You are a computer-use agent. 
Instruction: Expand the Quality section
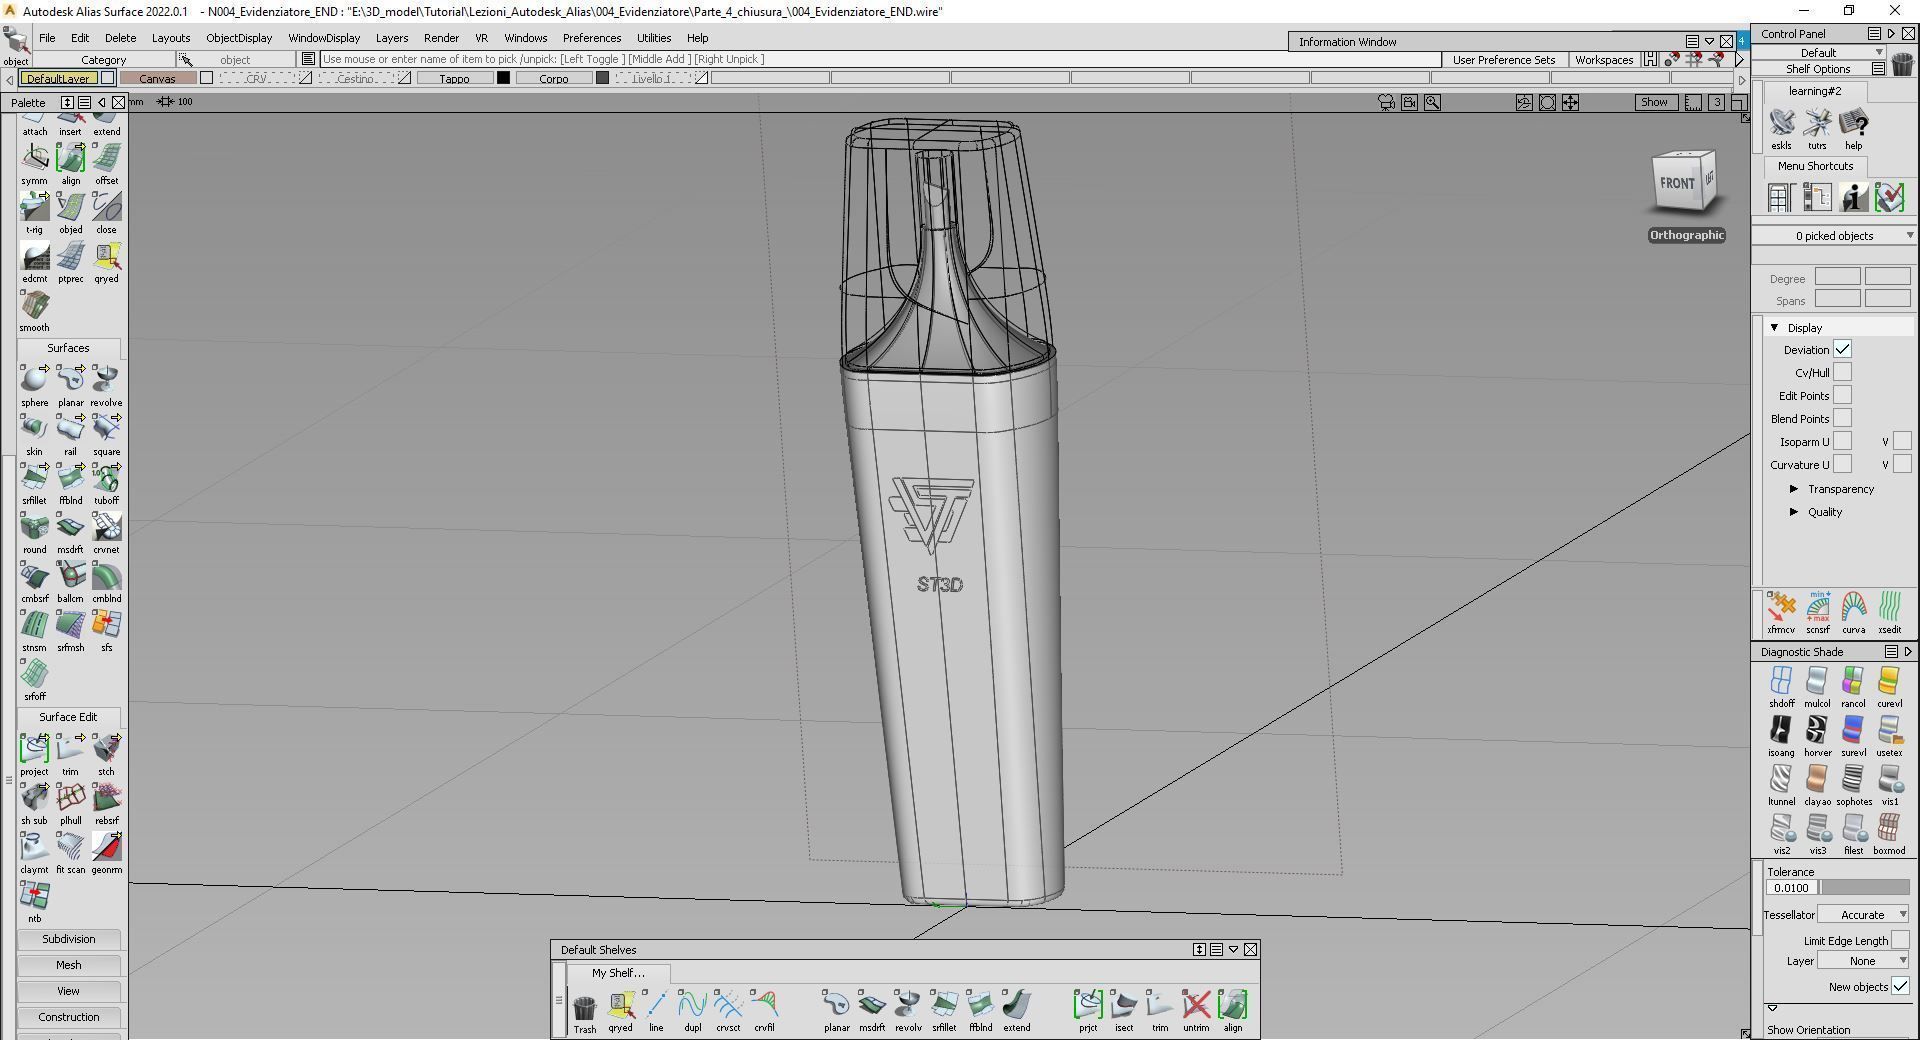pos(1794,512)
